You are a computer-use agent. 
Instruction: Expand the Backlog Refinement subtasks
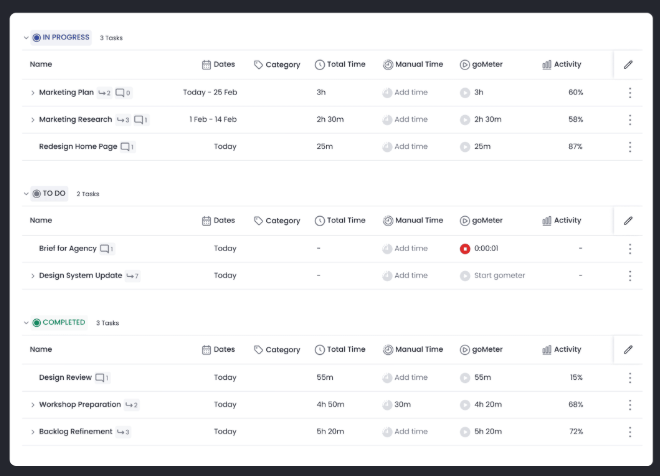(x=32, y=432)
